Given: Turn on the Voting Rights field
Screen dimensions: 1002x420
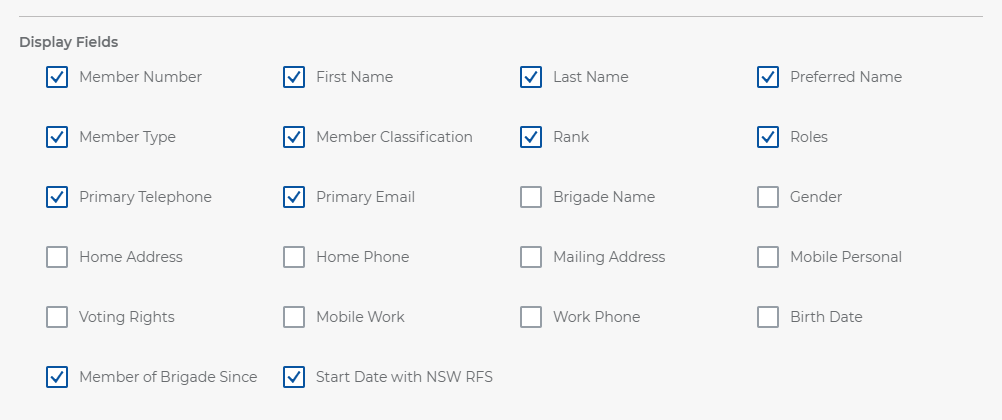Looking at the screenshot, I should click(x=57, y=317).
